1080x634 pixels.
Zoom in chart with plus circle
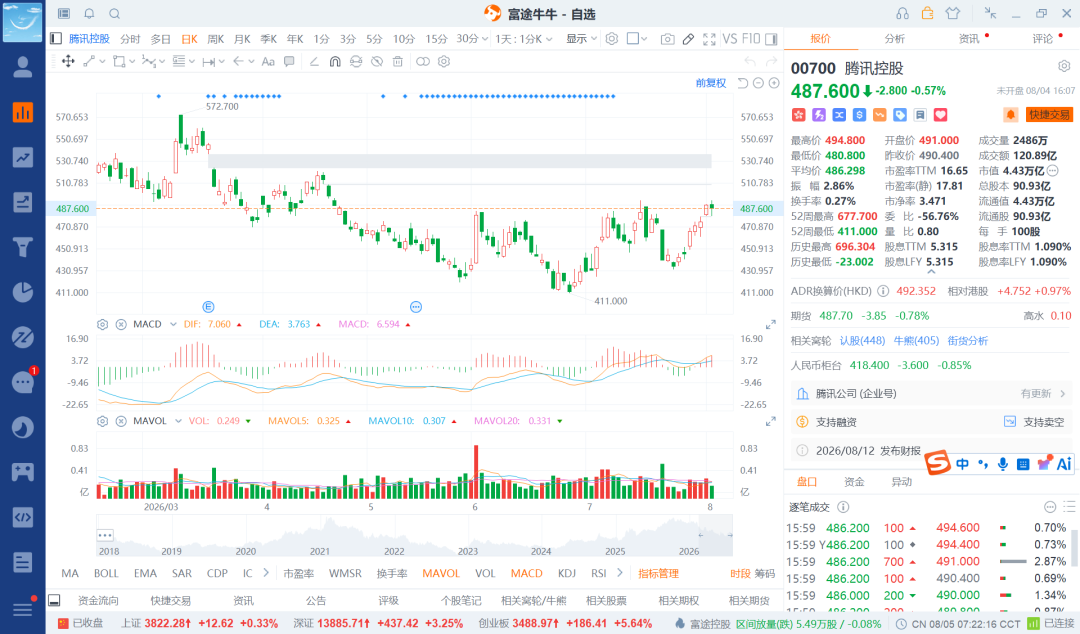point(774,83)
